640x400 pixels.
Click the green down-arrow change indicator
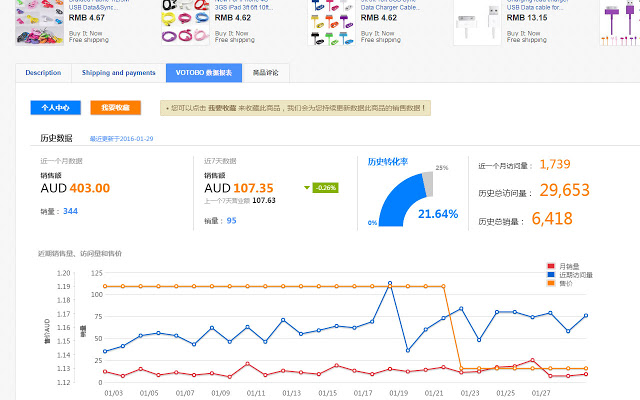[306, 187]
